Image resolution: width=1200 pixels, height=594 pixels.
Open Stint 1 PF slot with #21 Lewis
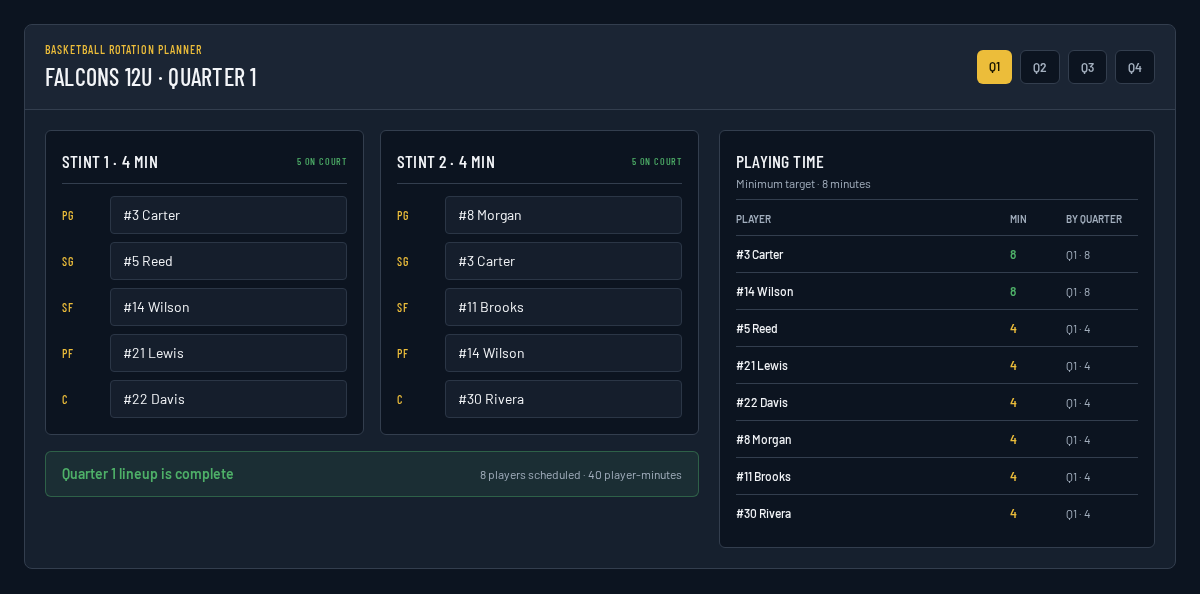[x=228, y=353]
